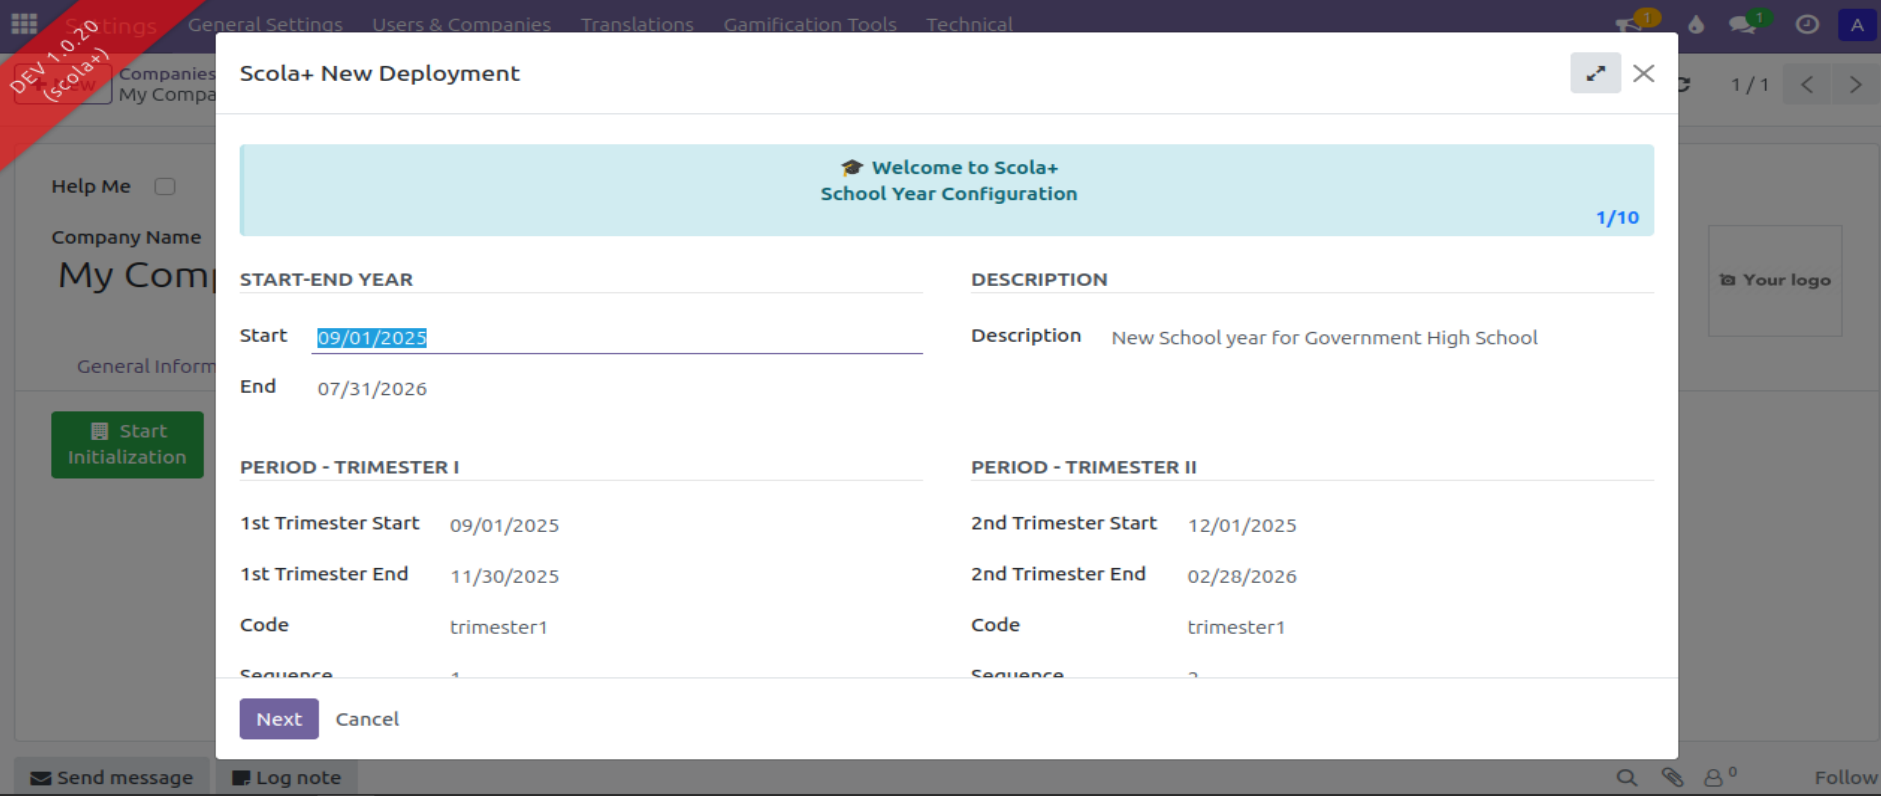Viewport: 1881px width, 796px height.
Task: Cancel the deployment wizard
Action: [x=367, y=719]
